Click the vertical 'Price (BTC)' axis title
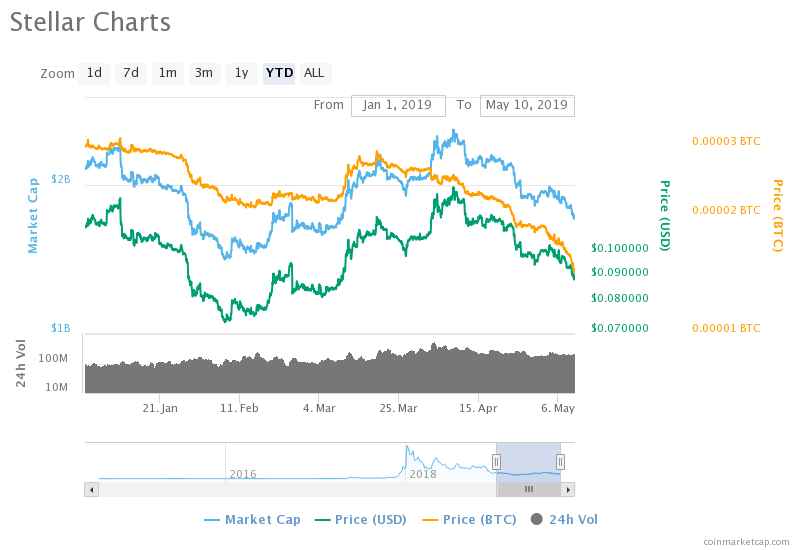800x550 pixels. click(778, 215)
